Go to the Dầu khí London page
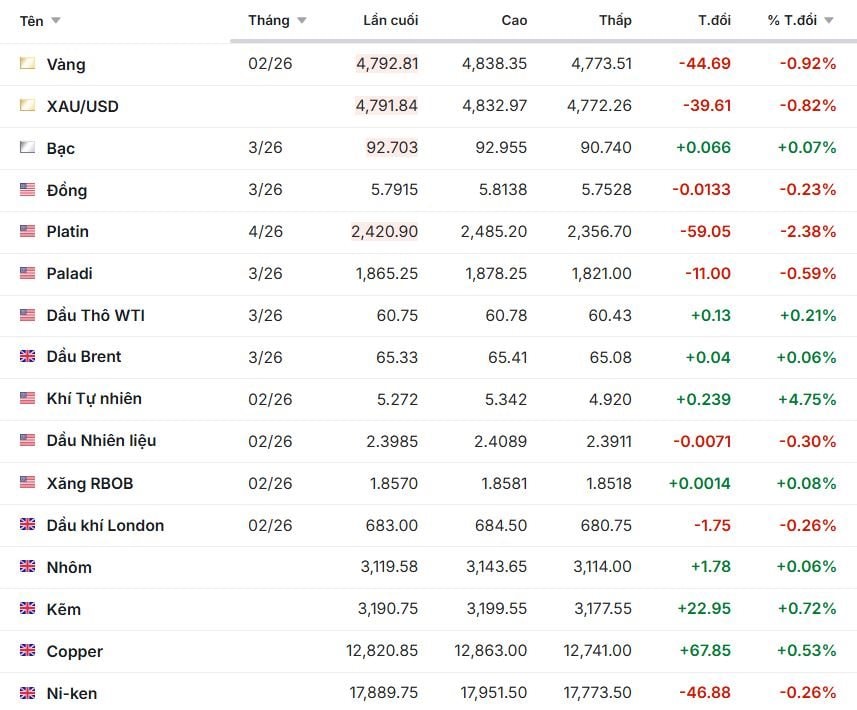The image size is (857, 710). pos(105,525)
